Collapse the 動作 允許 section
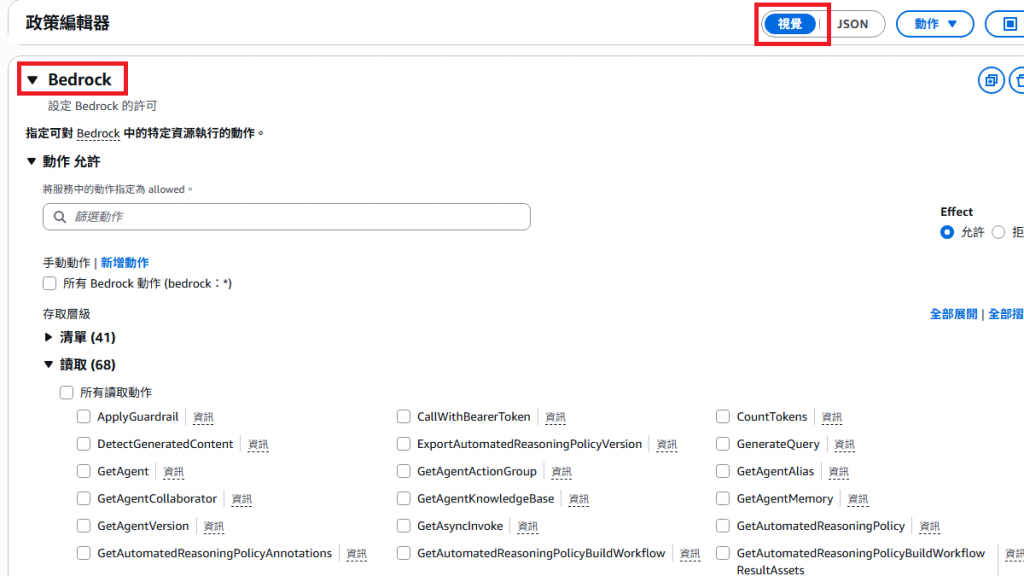The image size is (1024, 576). coord(31,161)
